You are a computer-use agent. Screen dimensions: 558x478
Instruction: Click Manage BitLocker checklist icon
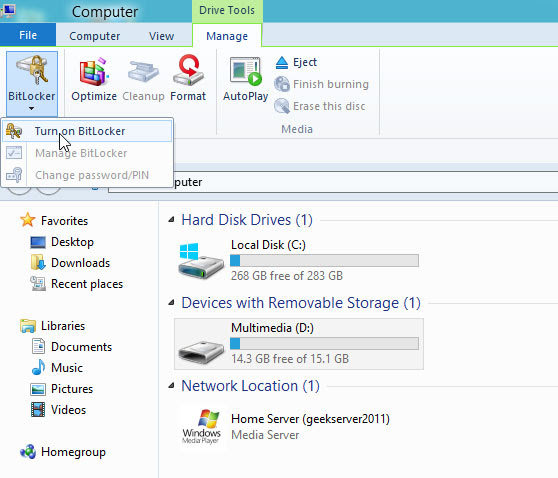[14, 153]
